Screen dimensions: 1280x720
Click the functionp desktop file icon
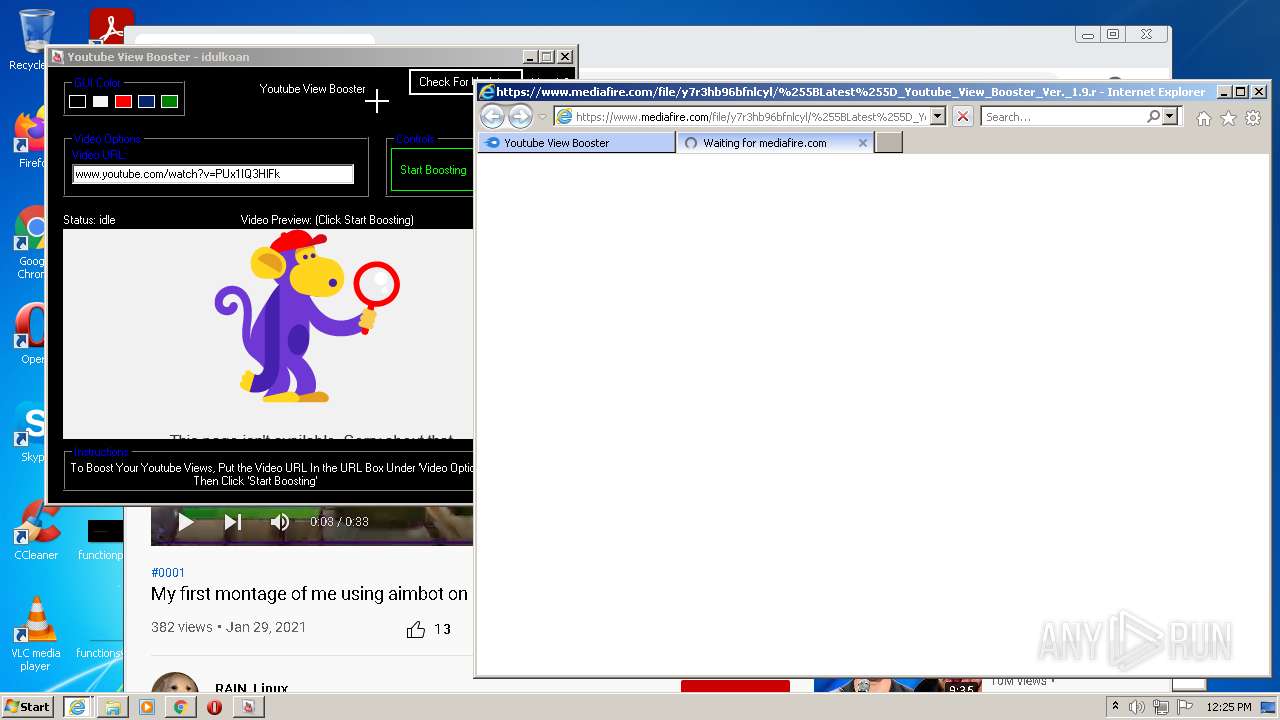pyautogui.click(x=104, y=538)
